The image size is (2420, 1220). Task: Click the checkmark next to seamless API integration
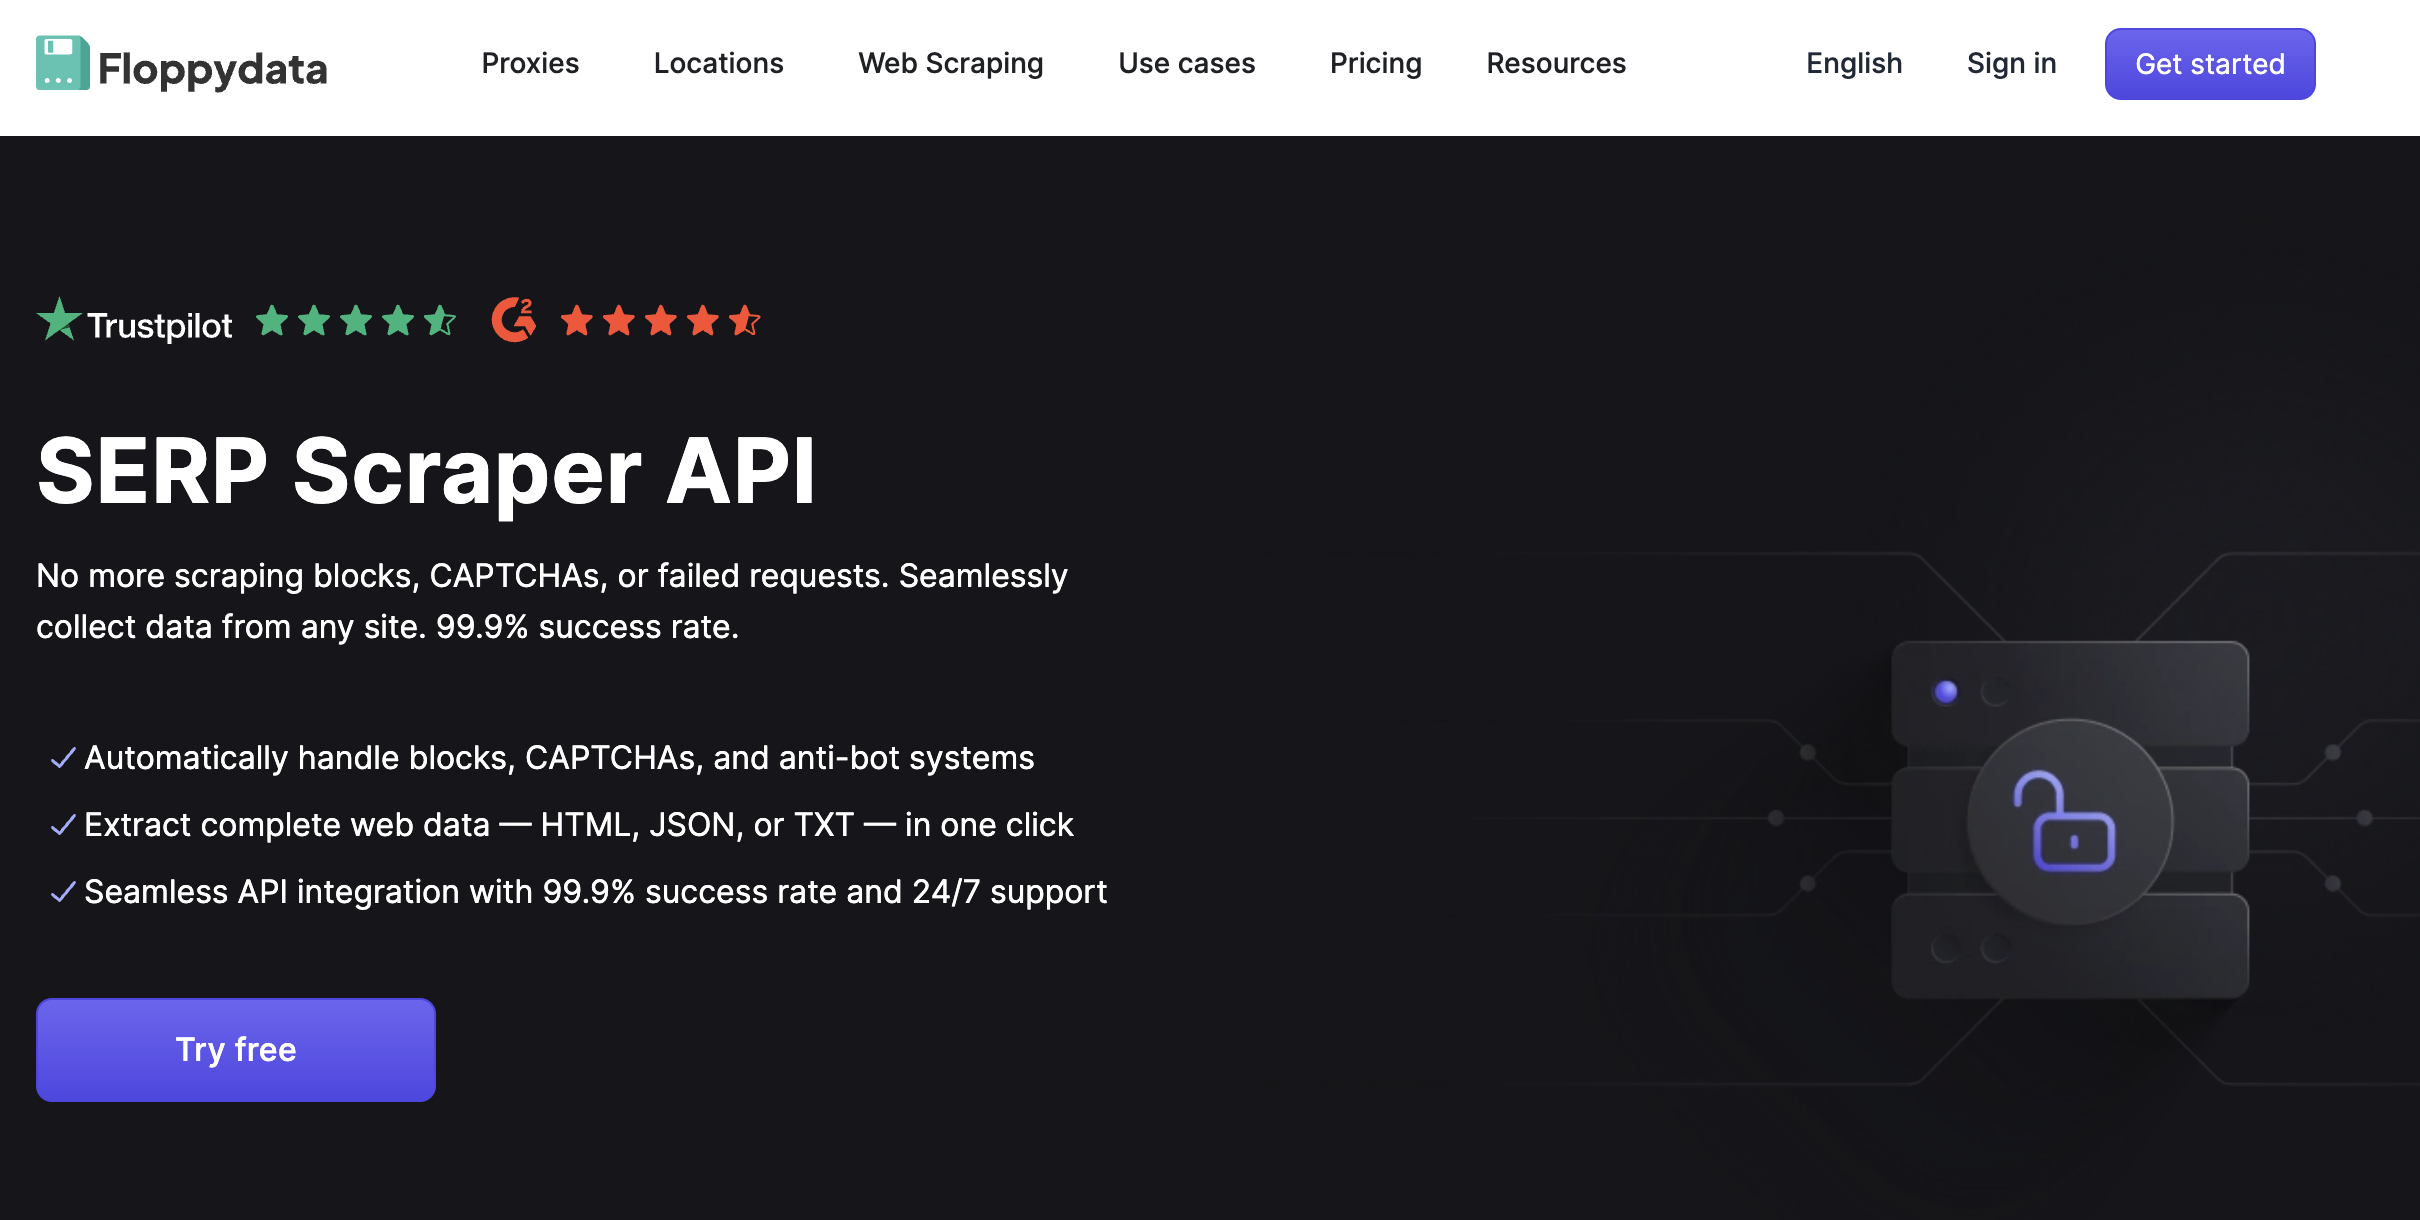(x=62, y=891)
